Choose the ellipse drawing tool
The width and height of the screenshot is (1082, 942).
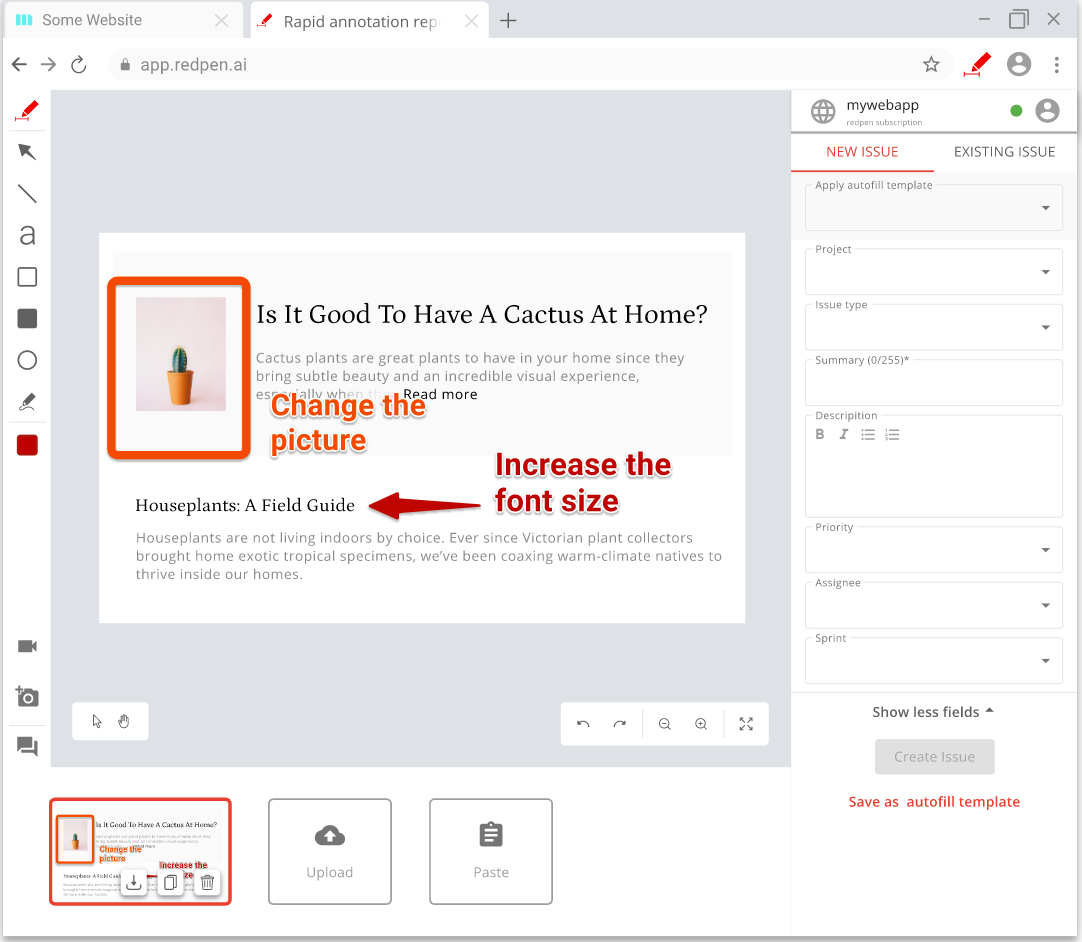27,360
